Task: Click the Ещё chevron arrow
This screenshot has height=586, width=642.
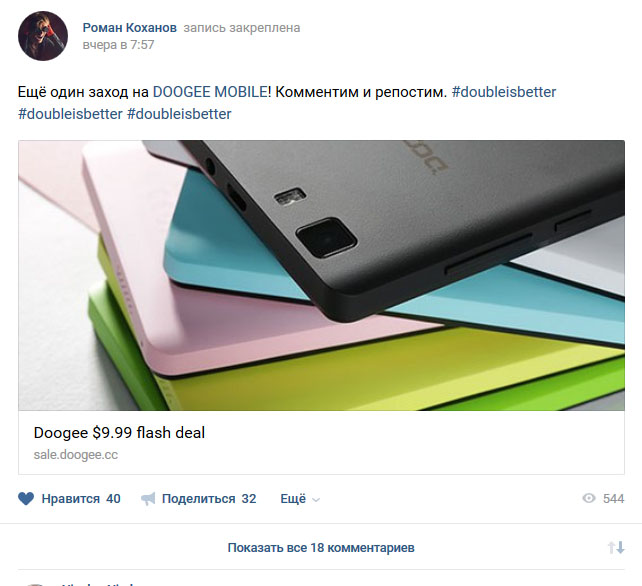Action: coord(316,500)
